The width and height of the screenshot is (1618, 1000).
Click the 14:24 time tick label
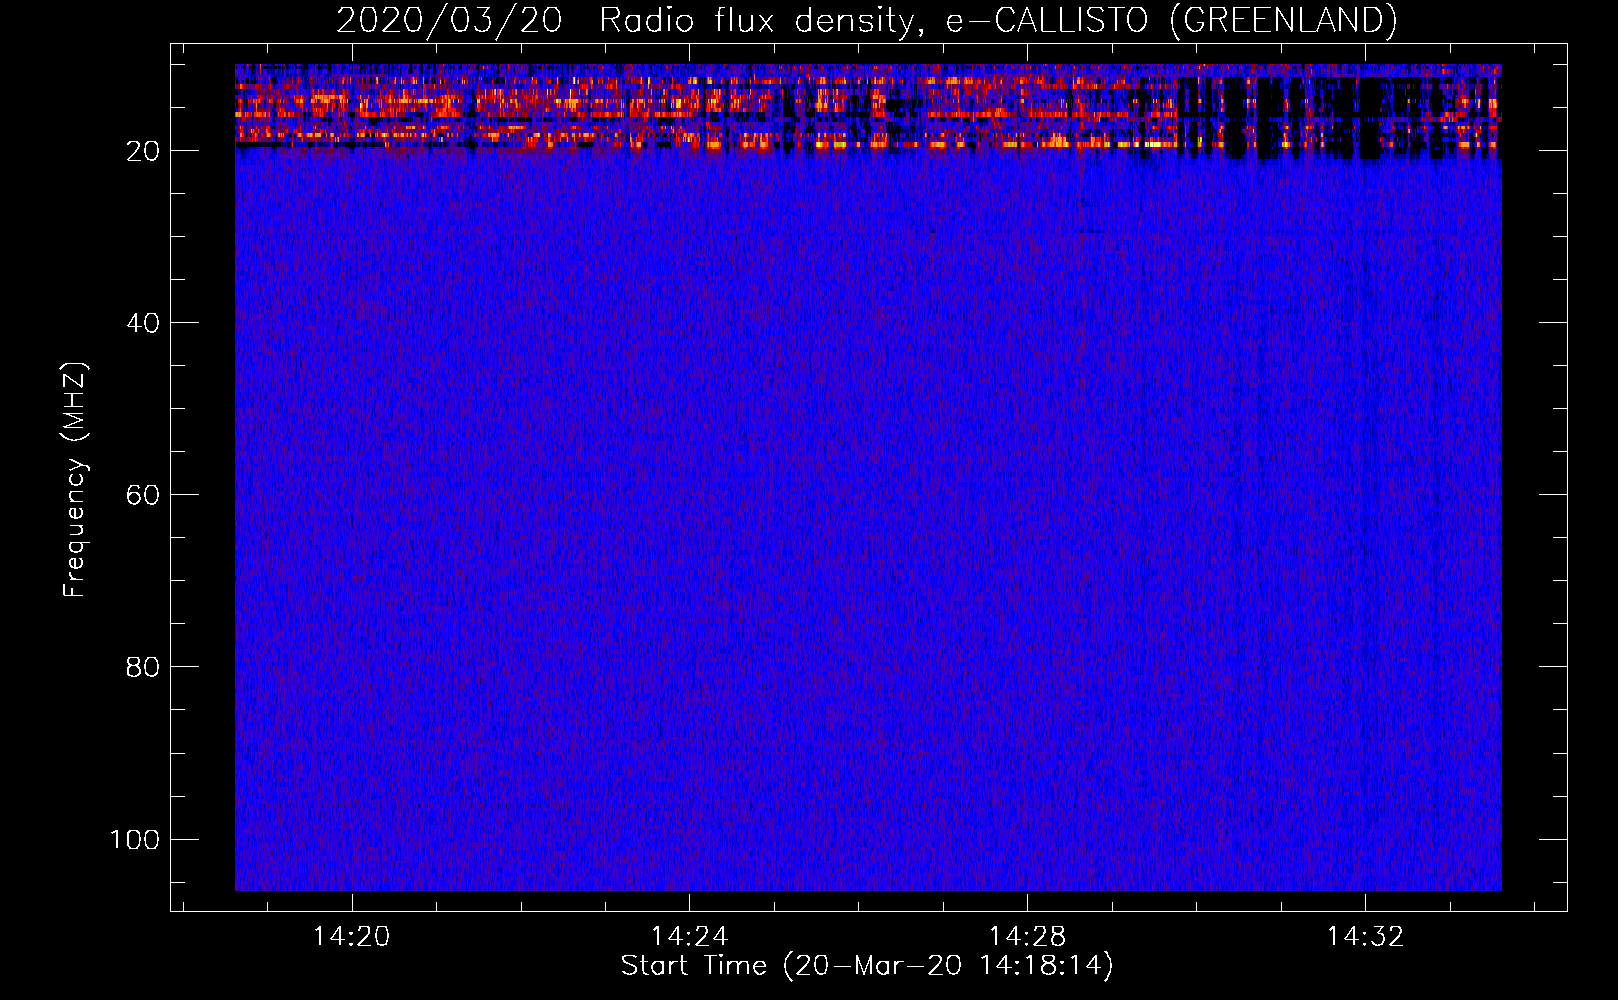click(689, 937)
